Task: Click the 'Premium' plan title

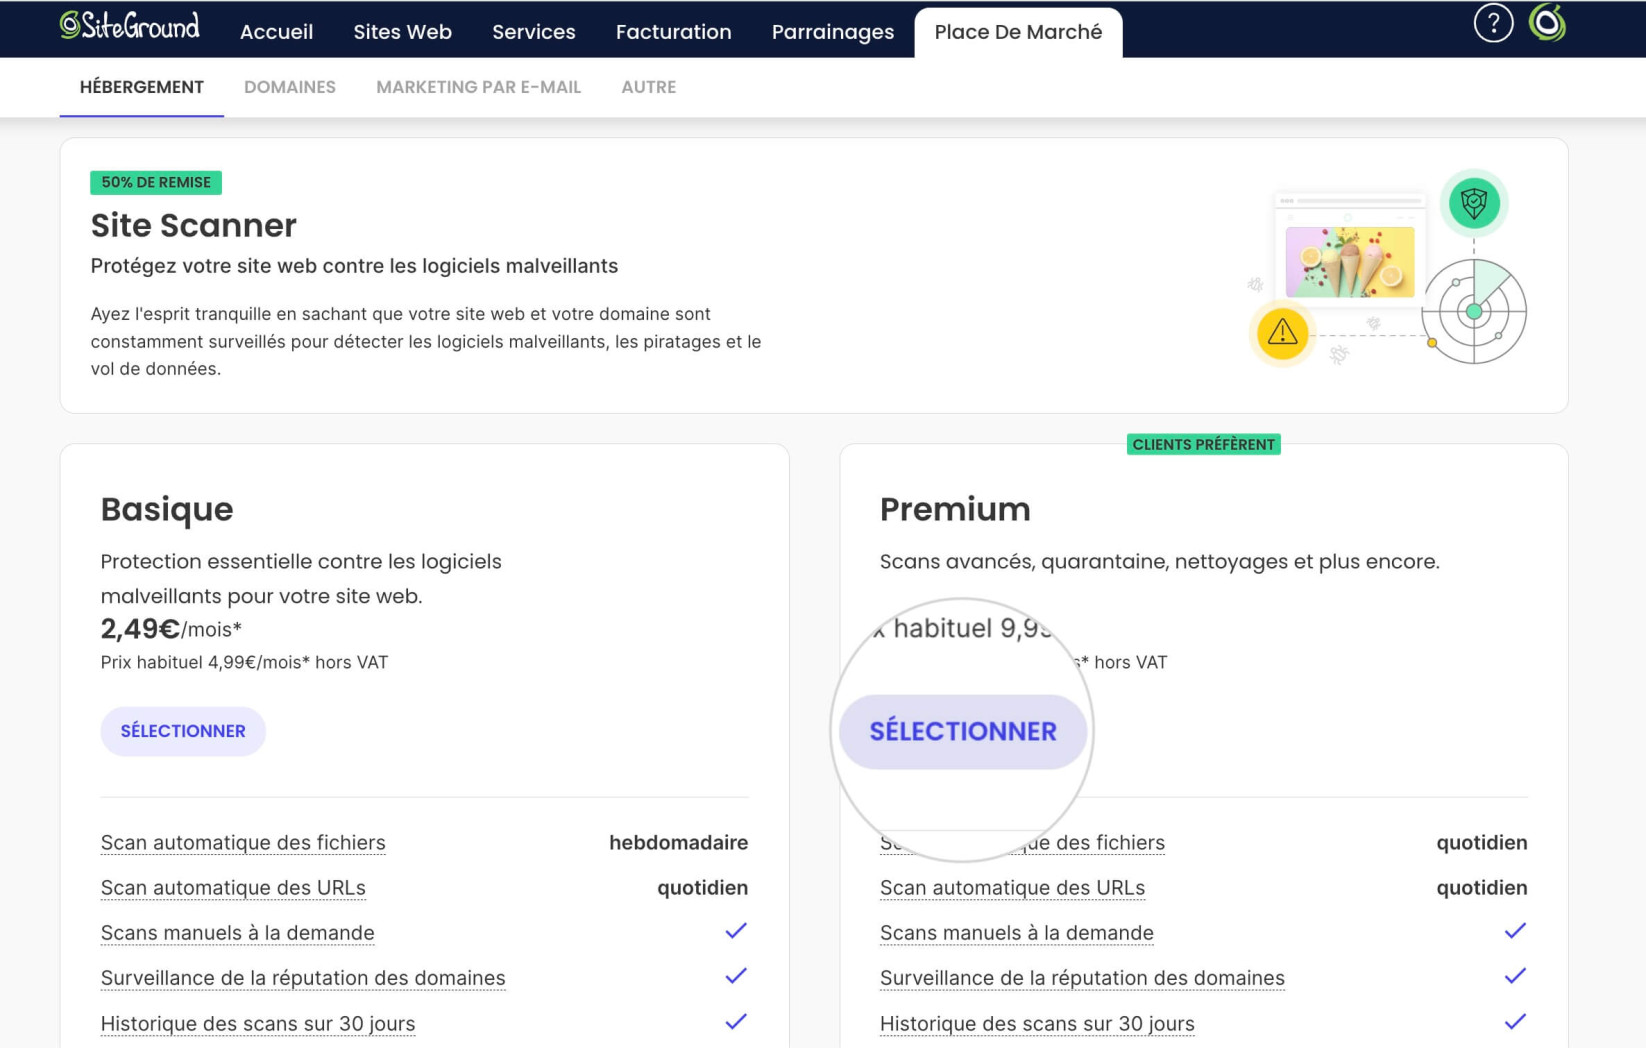Action: 955,509
